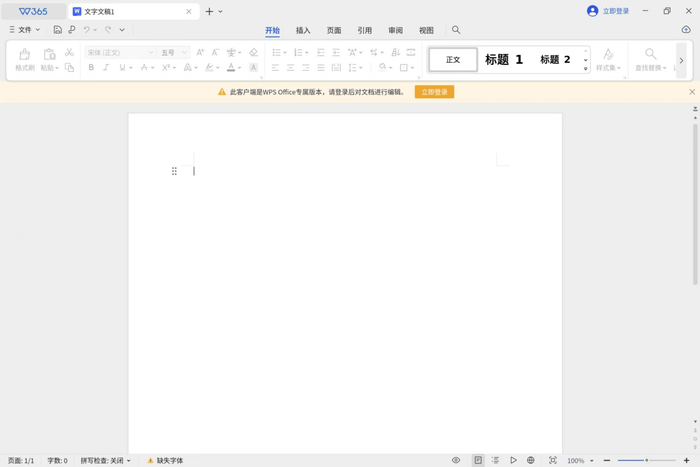Click the save icon in quick access bar
This screenshot has height=467, width=700.
click(58, 30)
